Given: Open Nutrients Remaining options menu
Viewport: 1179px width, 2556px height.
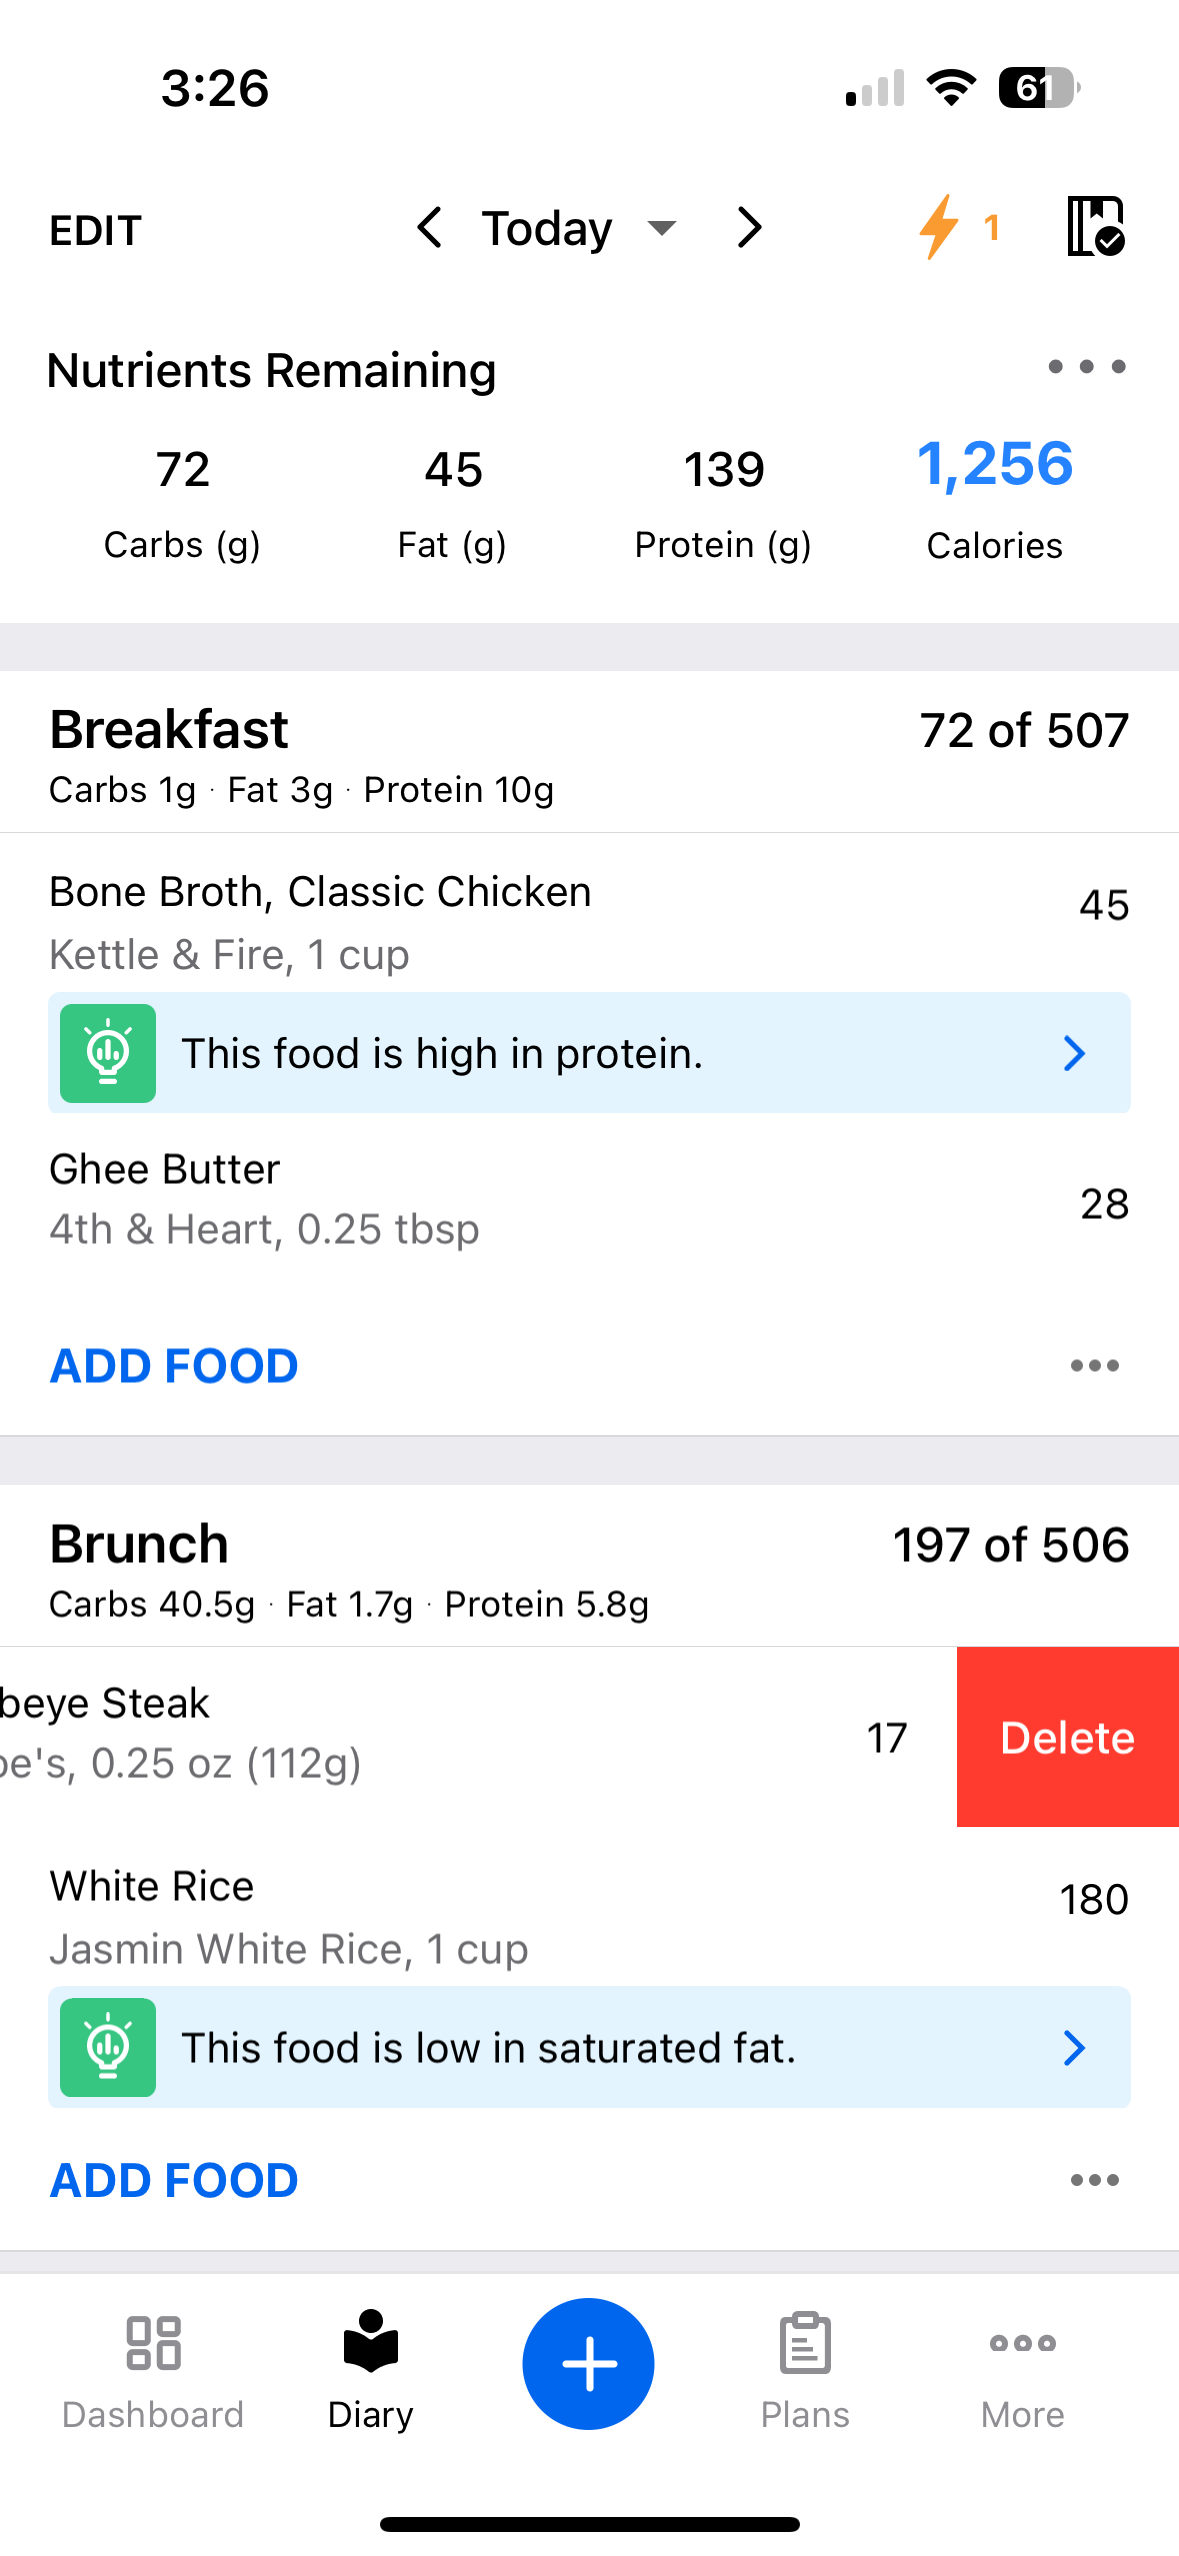Looking at the screenshot, I should (1087, 367).
